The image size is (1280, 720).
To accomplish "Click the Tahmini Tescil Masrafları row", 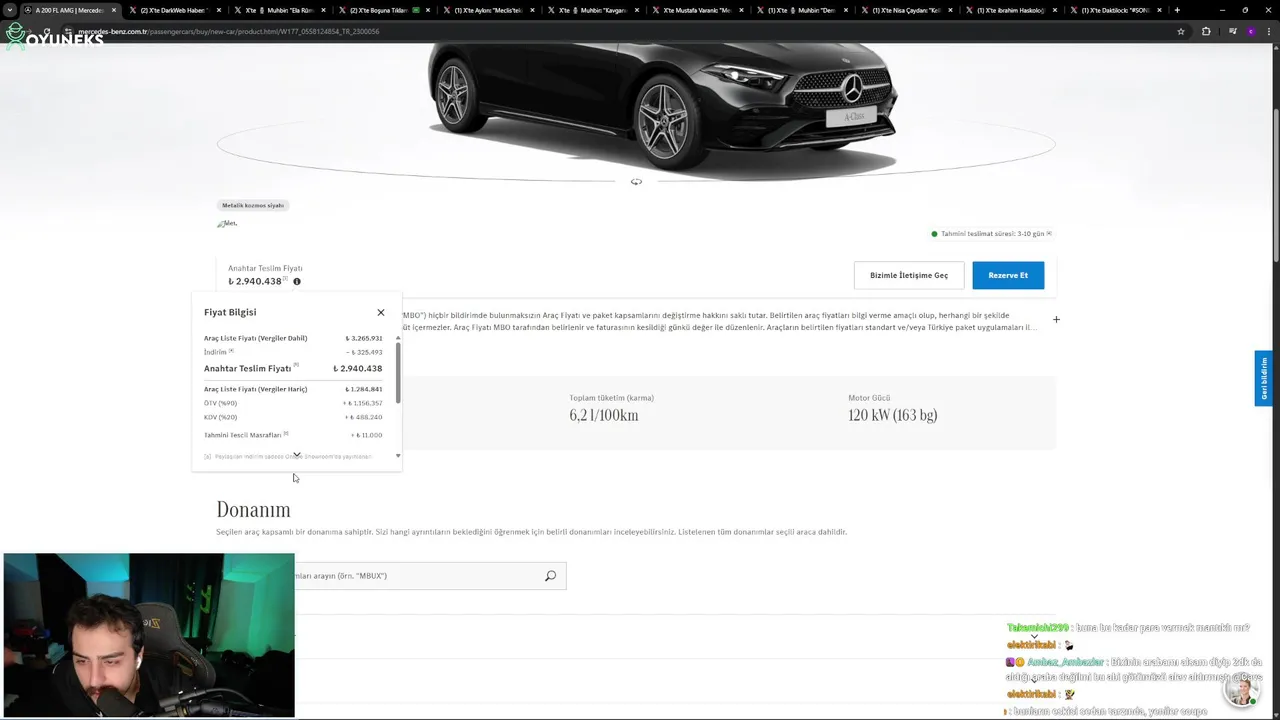I will [293, 435].
